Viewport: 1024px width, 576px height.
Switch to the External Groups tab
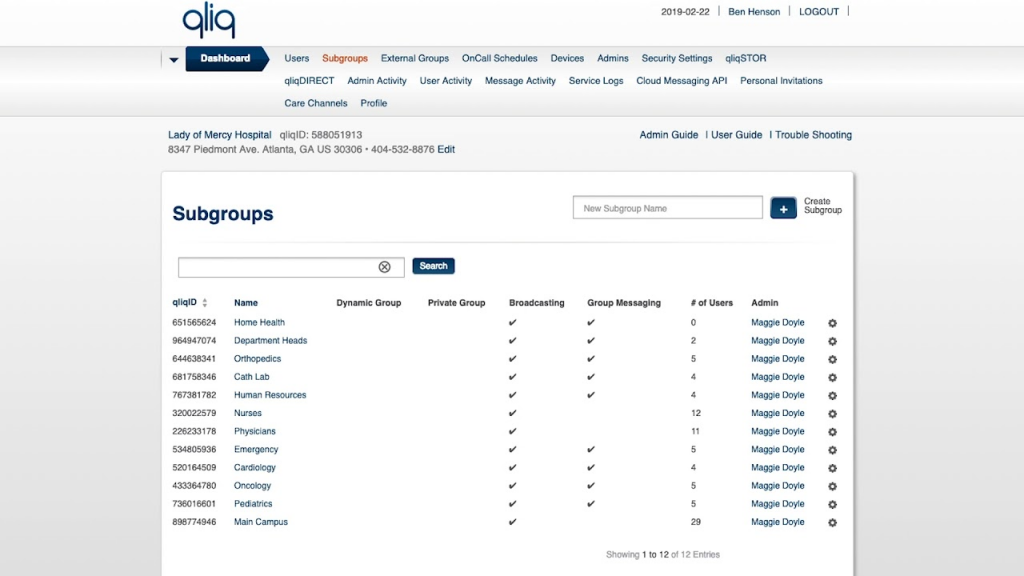coord(414,58)
